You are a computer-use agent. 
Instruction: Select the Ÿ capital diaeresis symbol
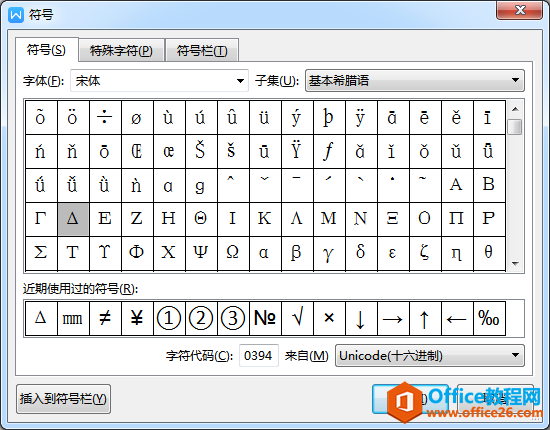pos(297,151)
